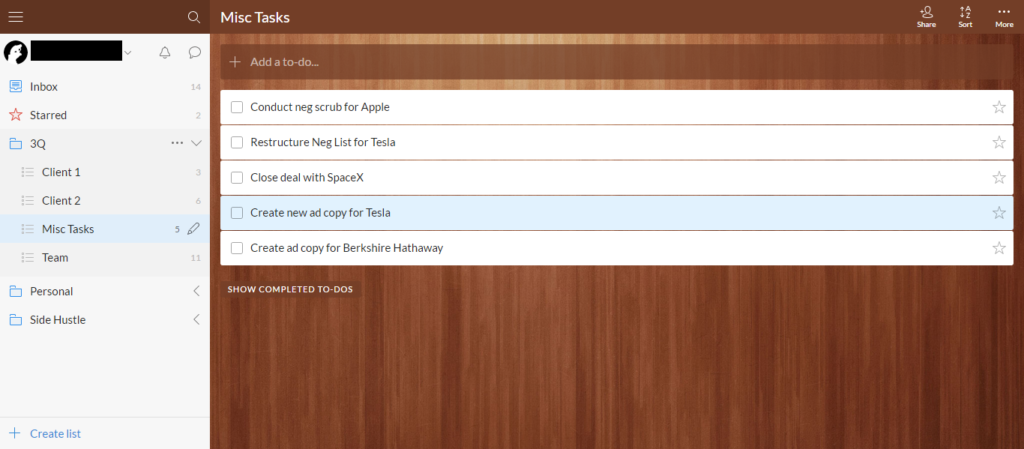The image size is (1024, 449).
Task: Open the More menu
Action: pos(1004,17)
